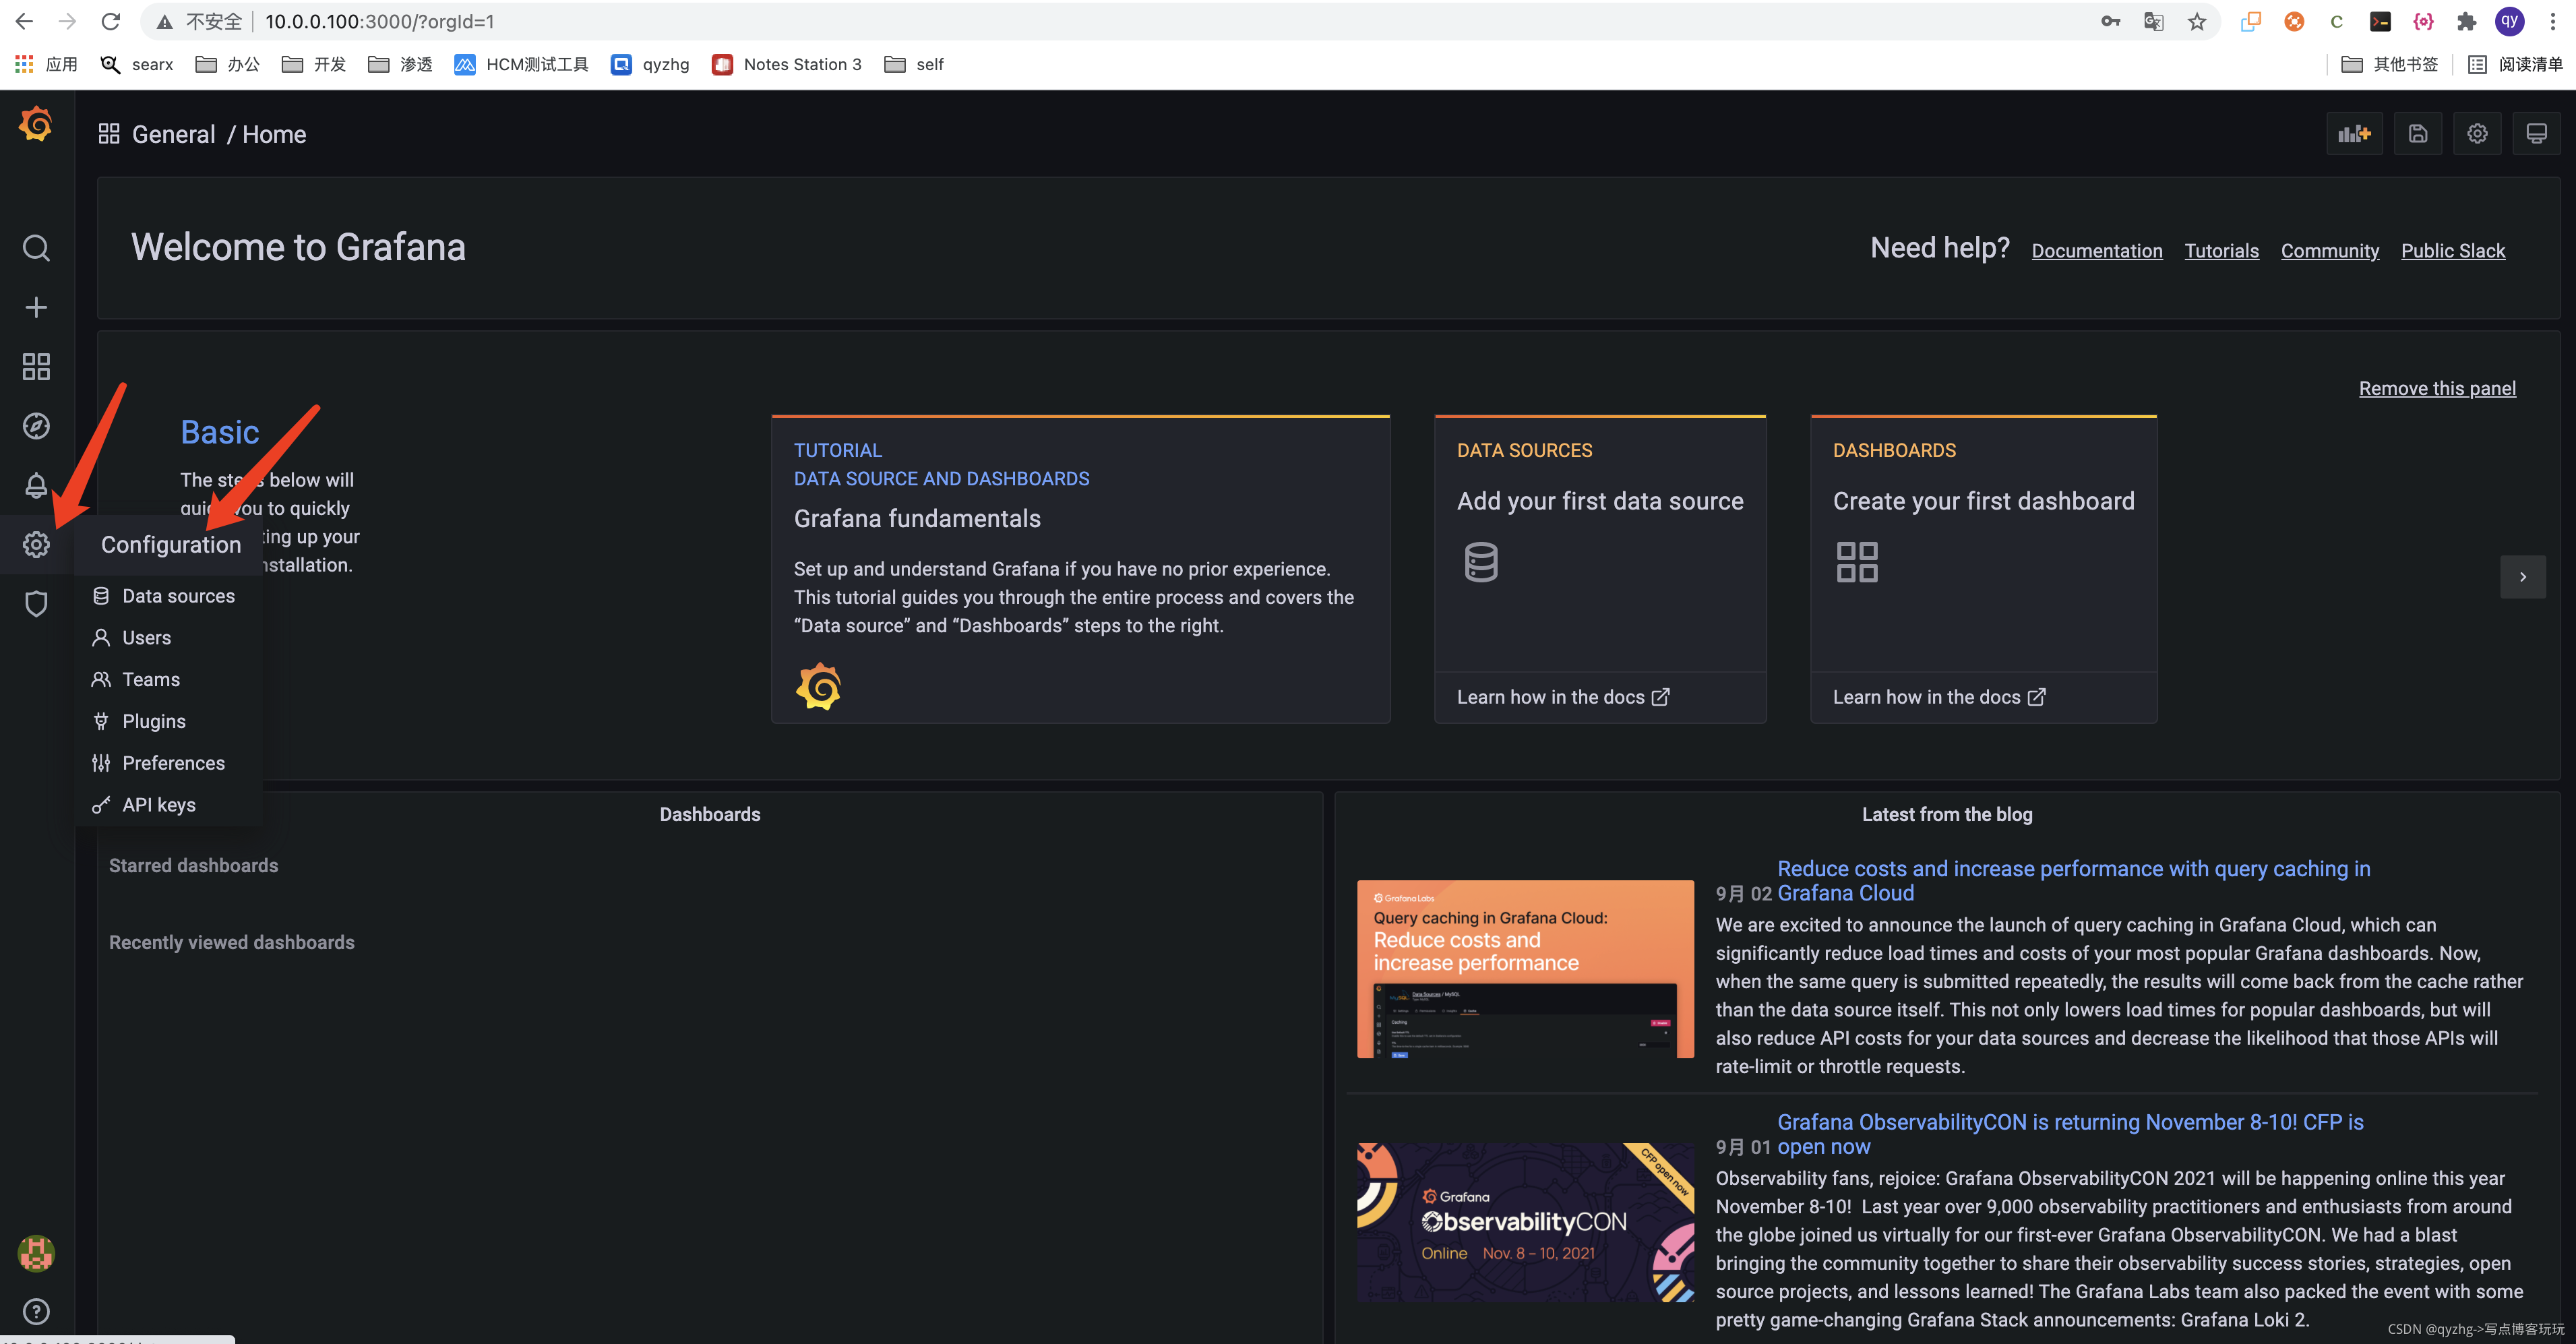Click the Grafana icon in tutorial card
The height and width of the screenshot is (1344, 2576).
coord(818,687)
